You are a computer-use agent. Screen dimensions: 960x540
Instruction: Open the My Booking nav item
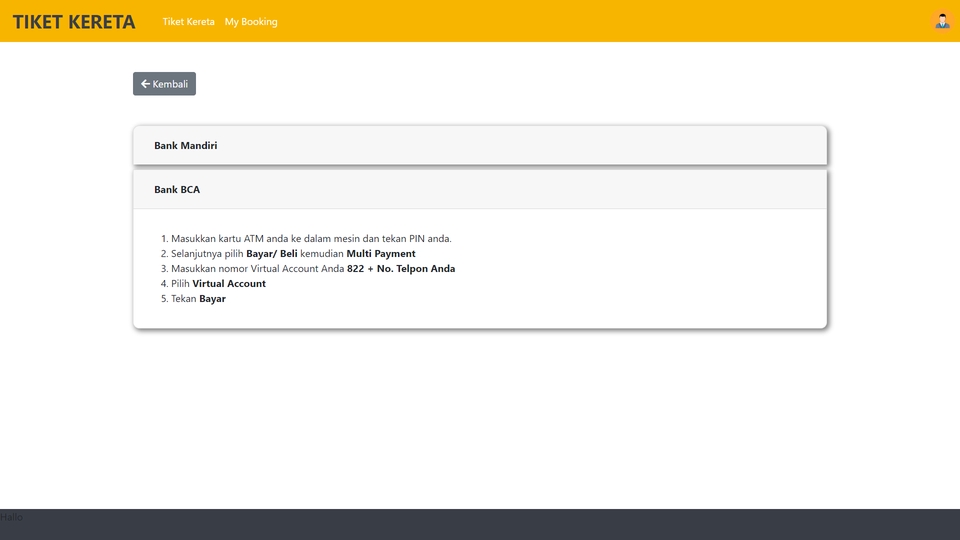(x=251, y=21)
